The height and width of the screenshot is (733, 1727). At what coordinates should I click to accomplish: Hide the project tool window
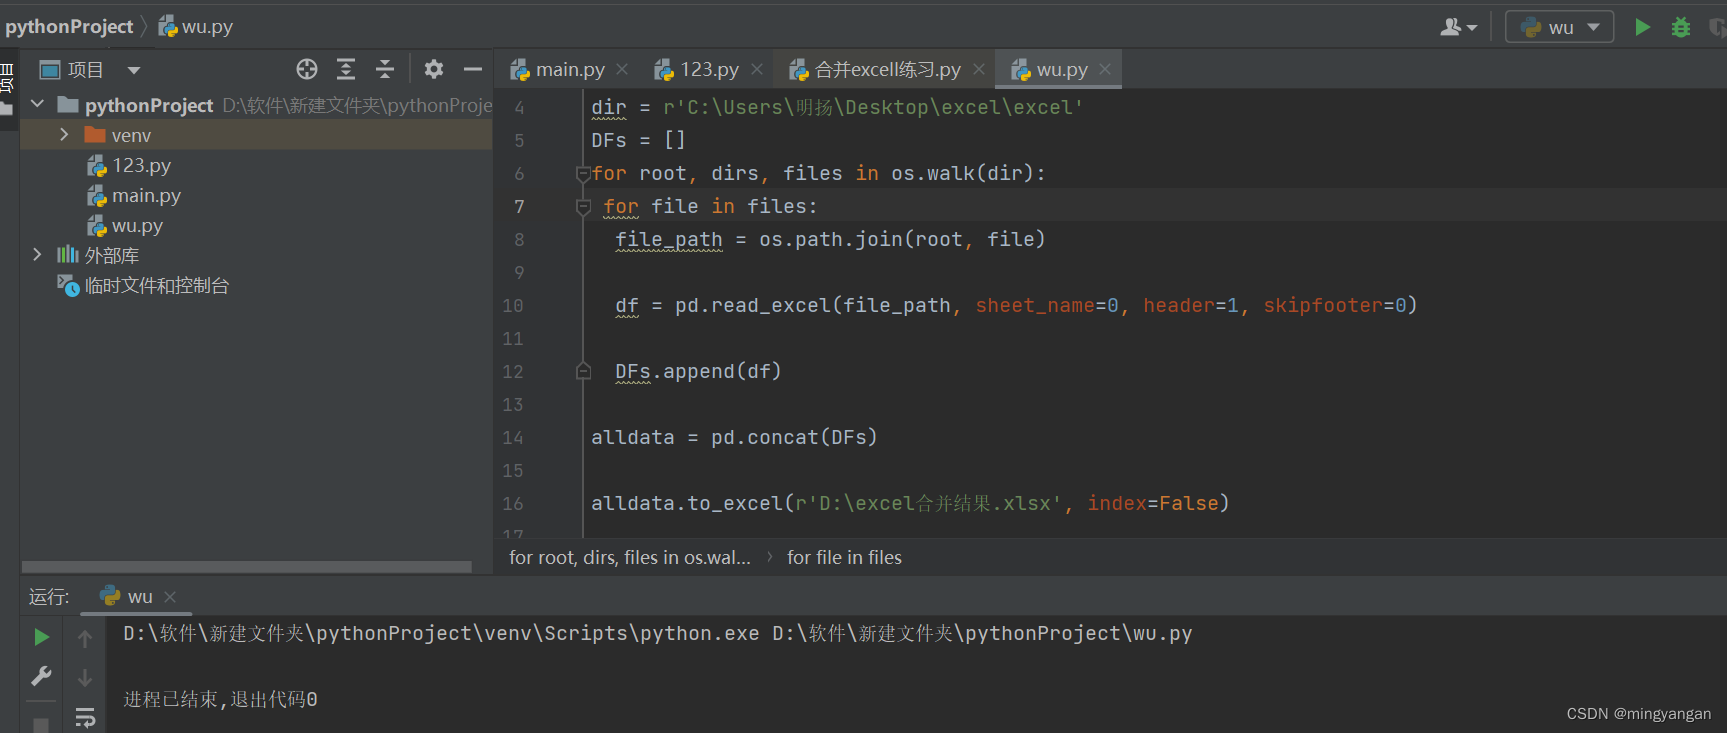point(473,69)
